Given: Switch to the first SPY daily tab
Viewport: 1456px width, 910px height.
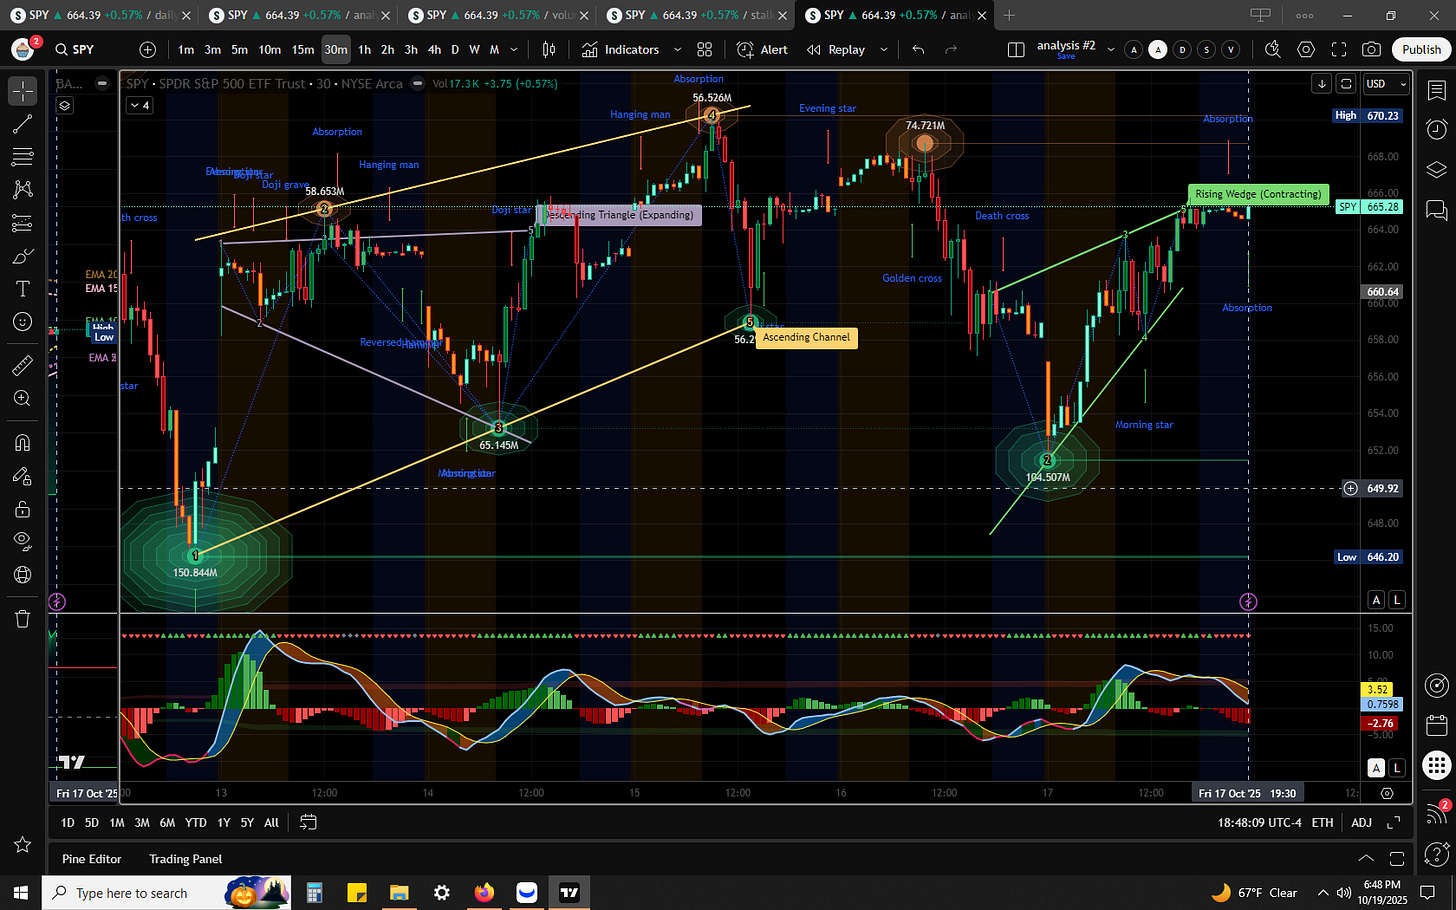Looking at the screenshot, I should tap(100, 15).
